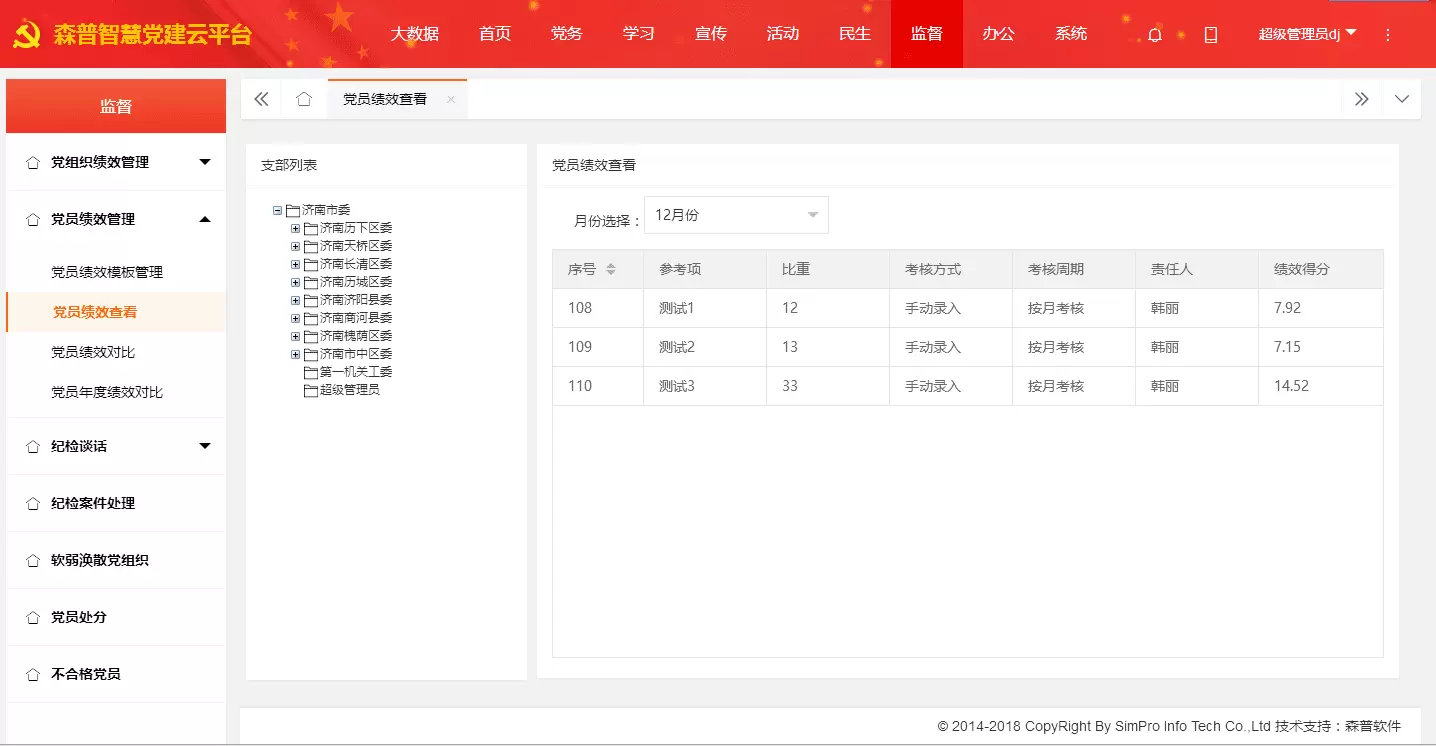Expand the 济南历下区委 node
The height and width of the screenshot is (746, 1436).
coord(295,229)
